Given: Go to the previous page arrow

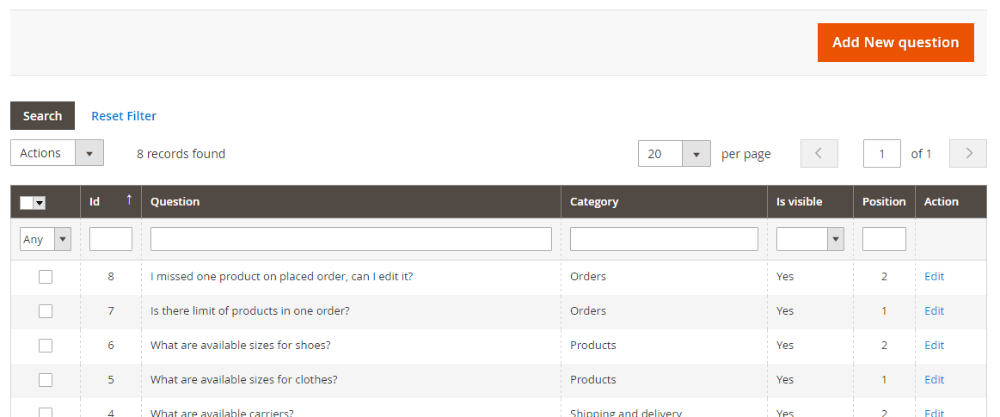Looking at the screenshot, I should point(819,154).
